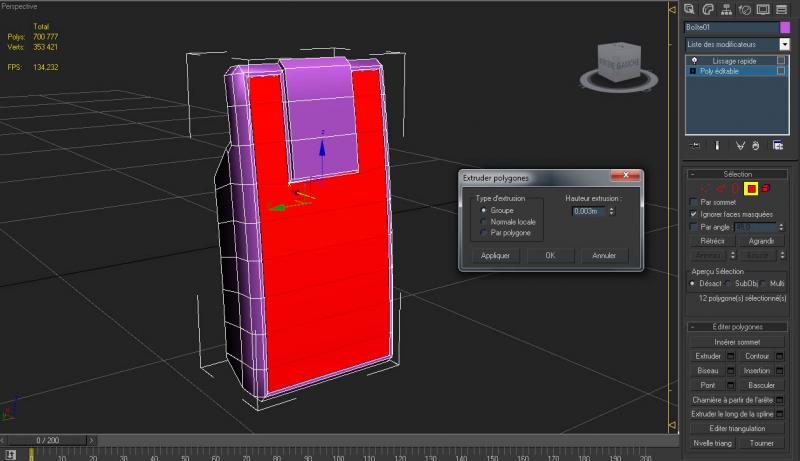Click Remove Modifier trash icon under stack
This screenshot has width=800, height=461.
pos(756,146)
